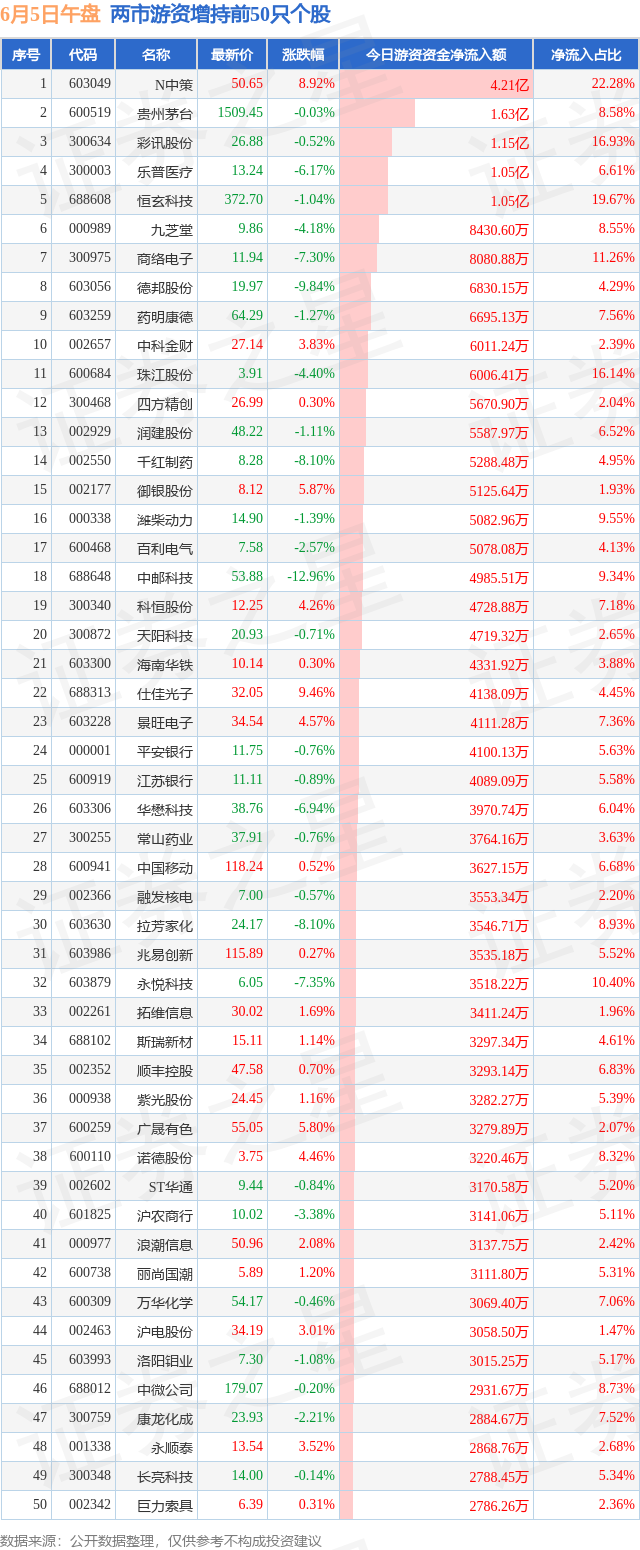Image resolution: width=640 pixels, height=1550 pixels.
Task: Click change 5.87% for 御银股份
Action: coord(316,490)
